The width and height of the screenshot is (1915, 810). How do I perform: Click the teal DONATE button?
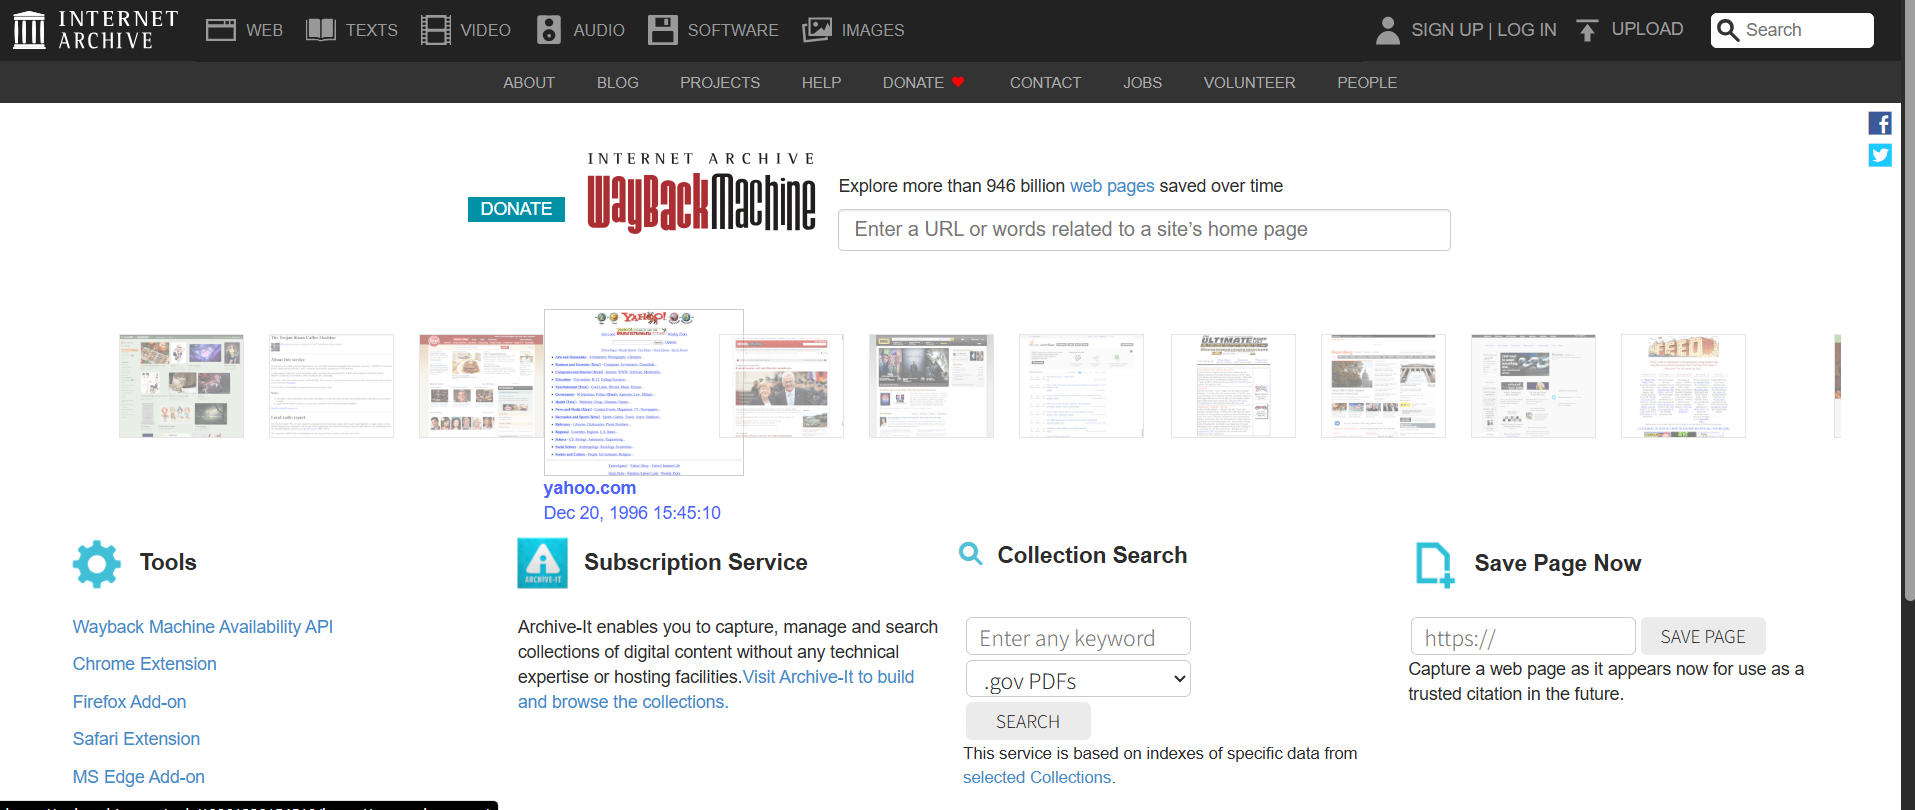pyautogui.click(x=516, y=209)
